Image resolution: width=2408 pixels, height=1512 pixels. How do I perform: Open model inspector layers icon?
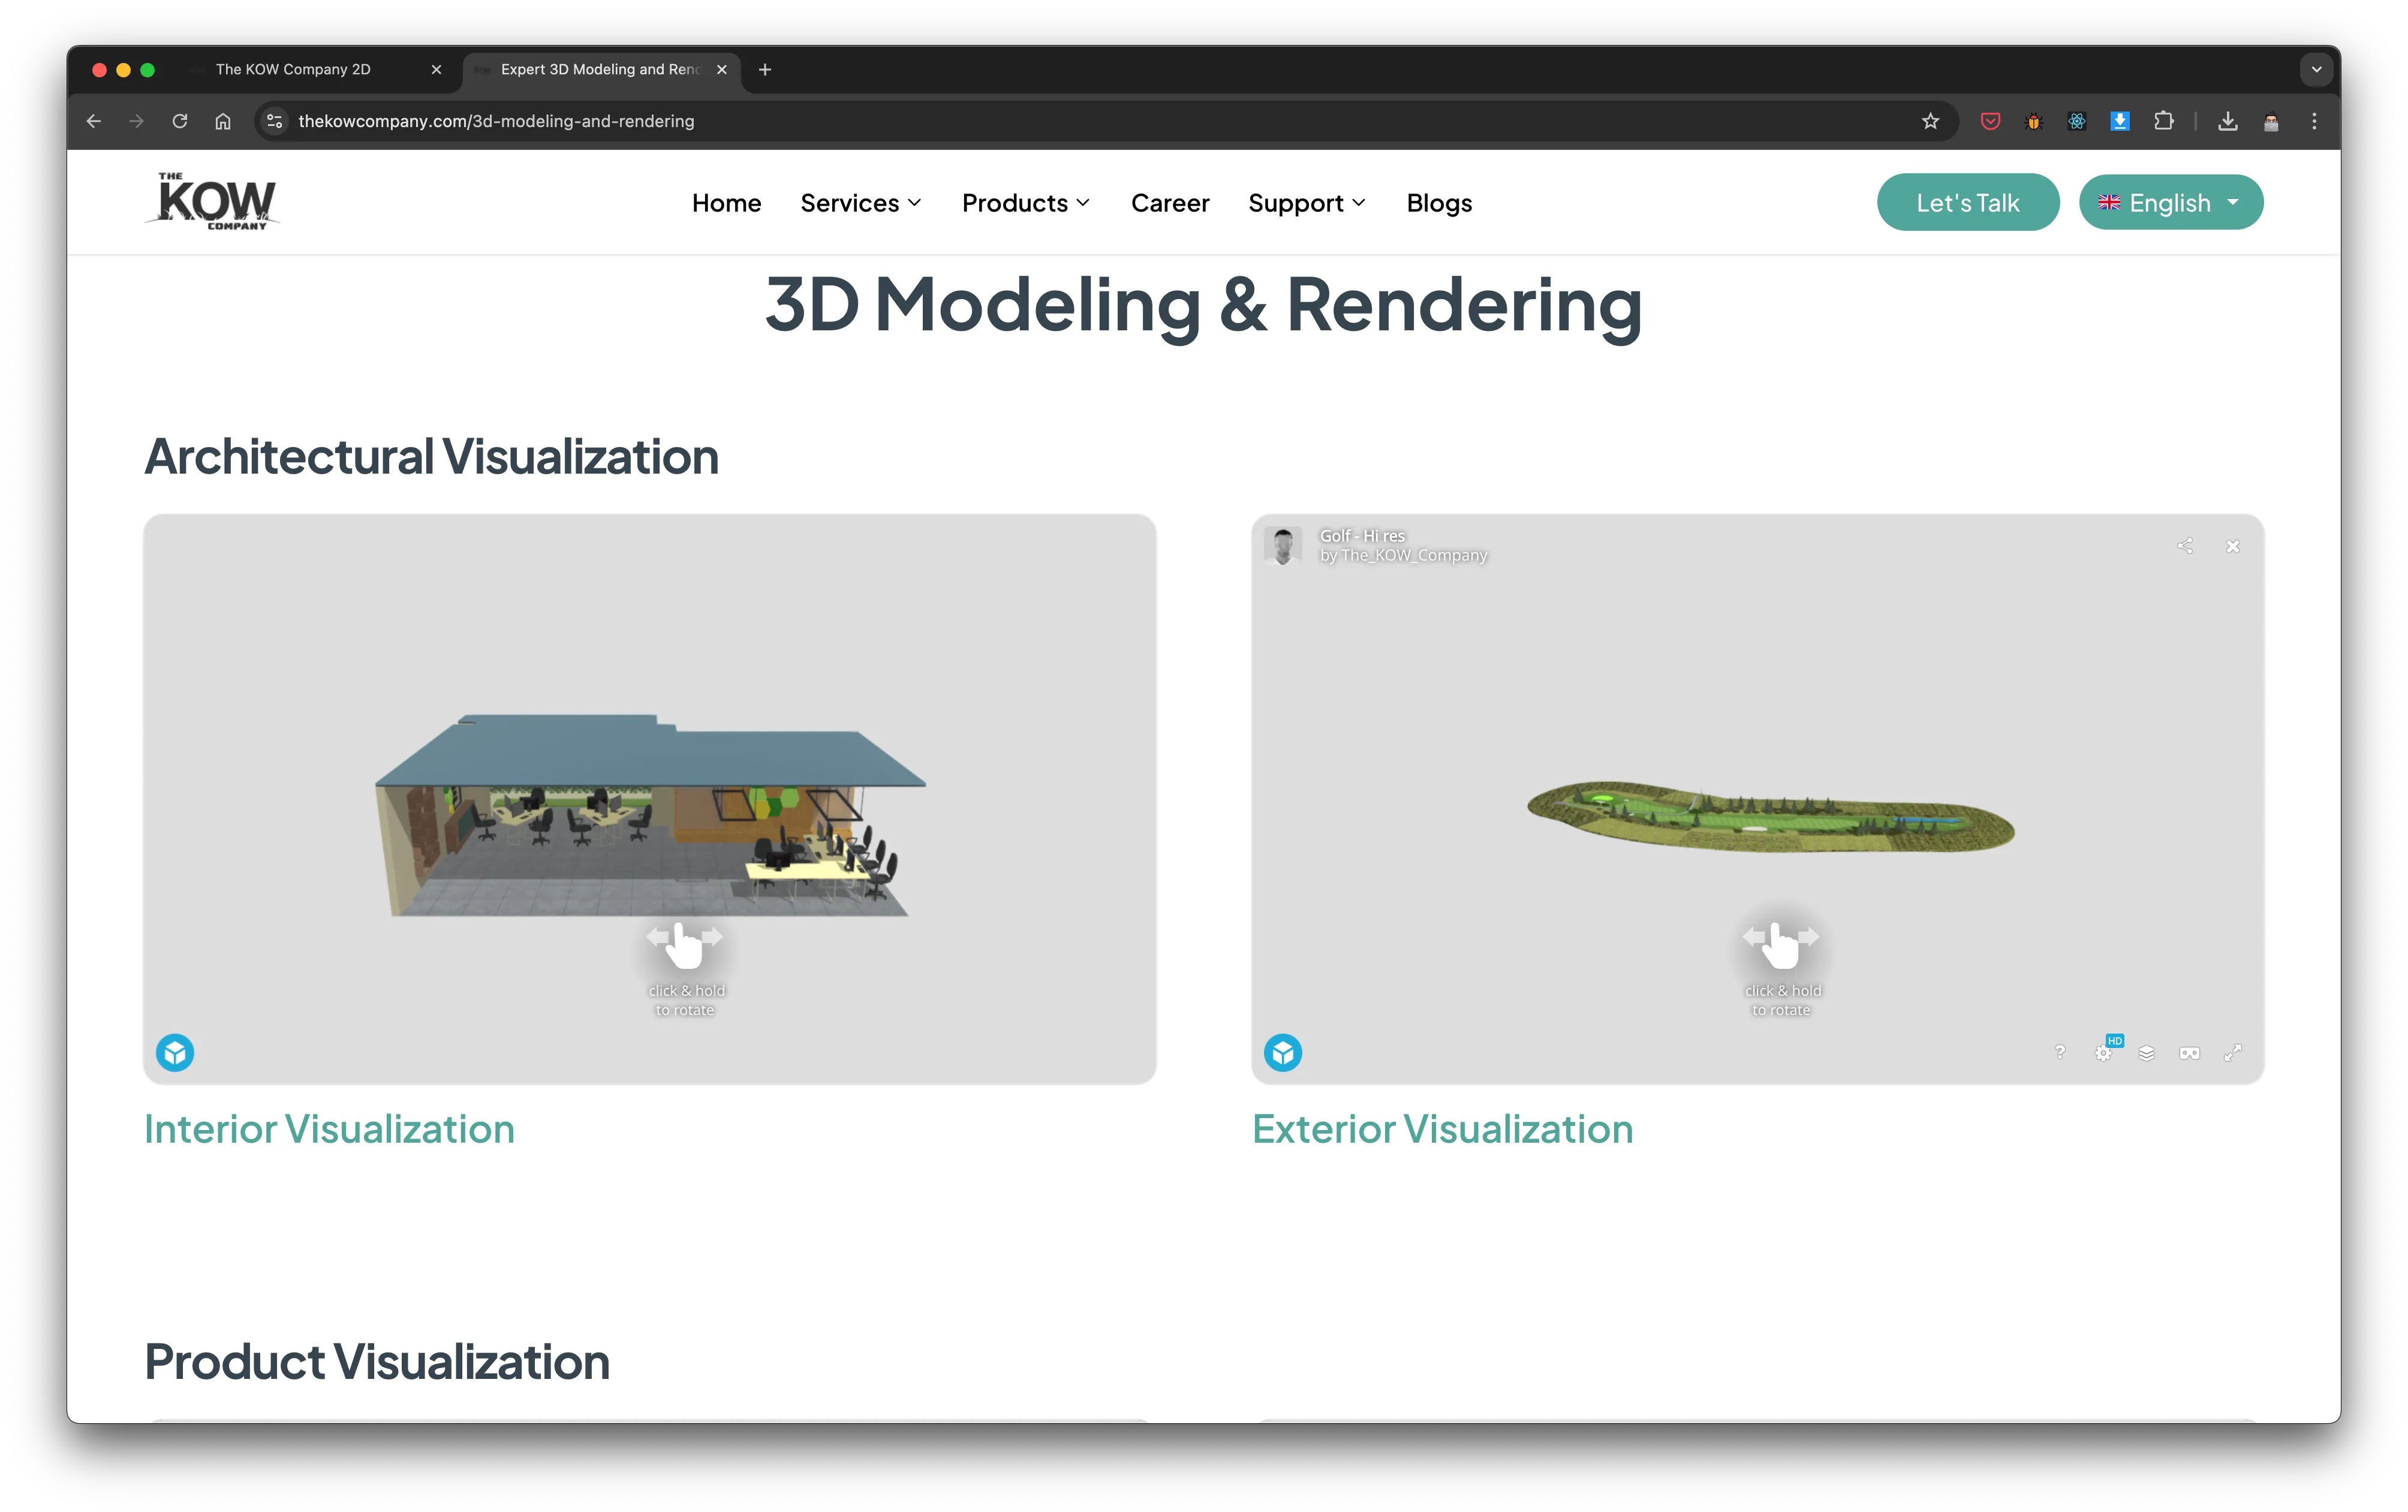pos(2146,1053)
